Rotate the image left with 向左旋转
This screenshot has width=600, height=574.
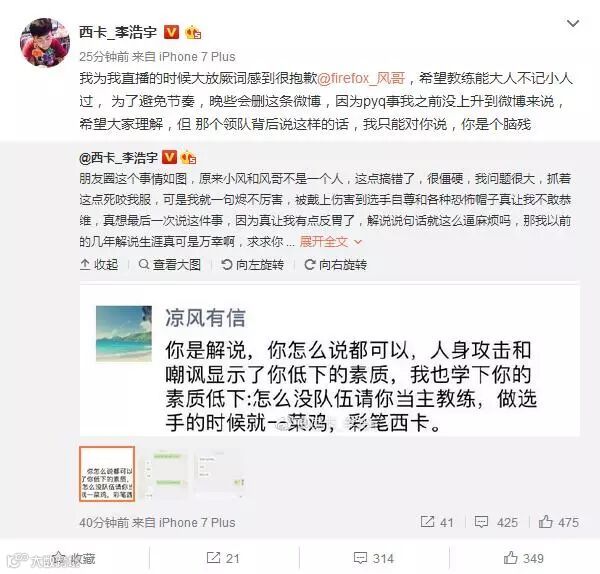(253, 264)
